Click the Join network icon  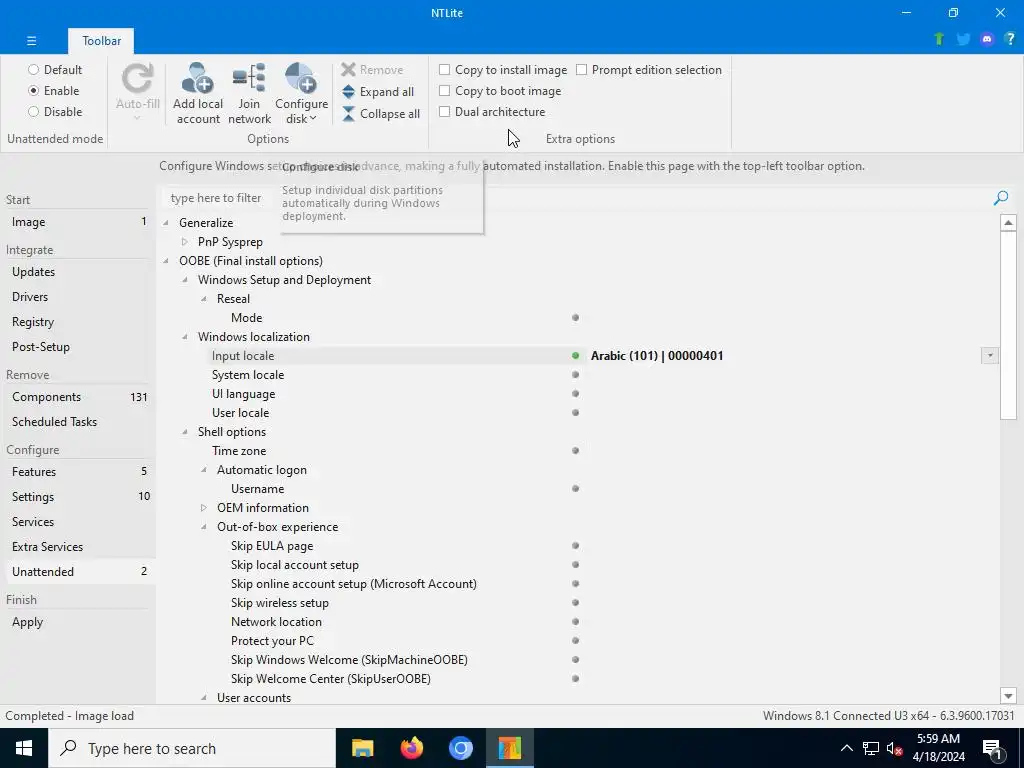point(249,78)
